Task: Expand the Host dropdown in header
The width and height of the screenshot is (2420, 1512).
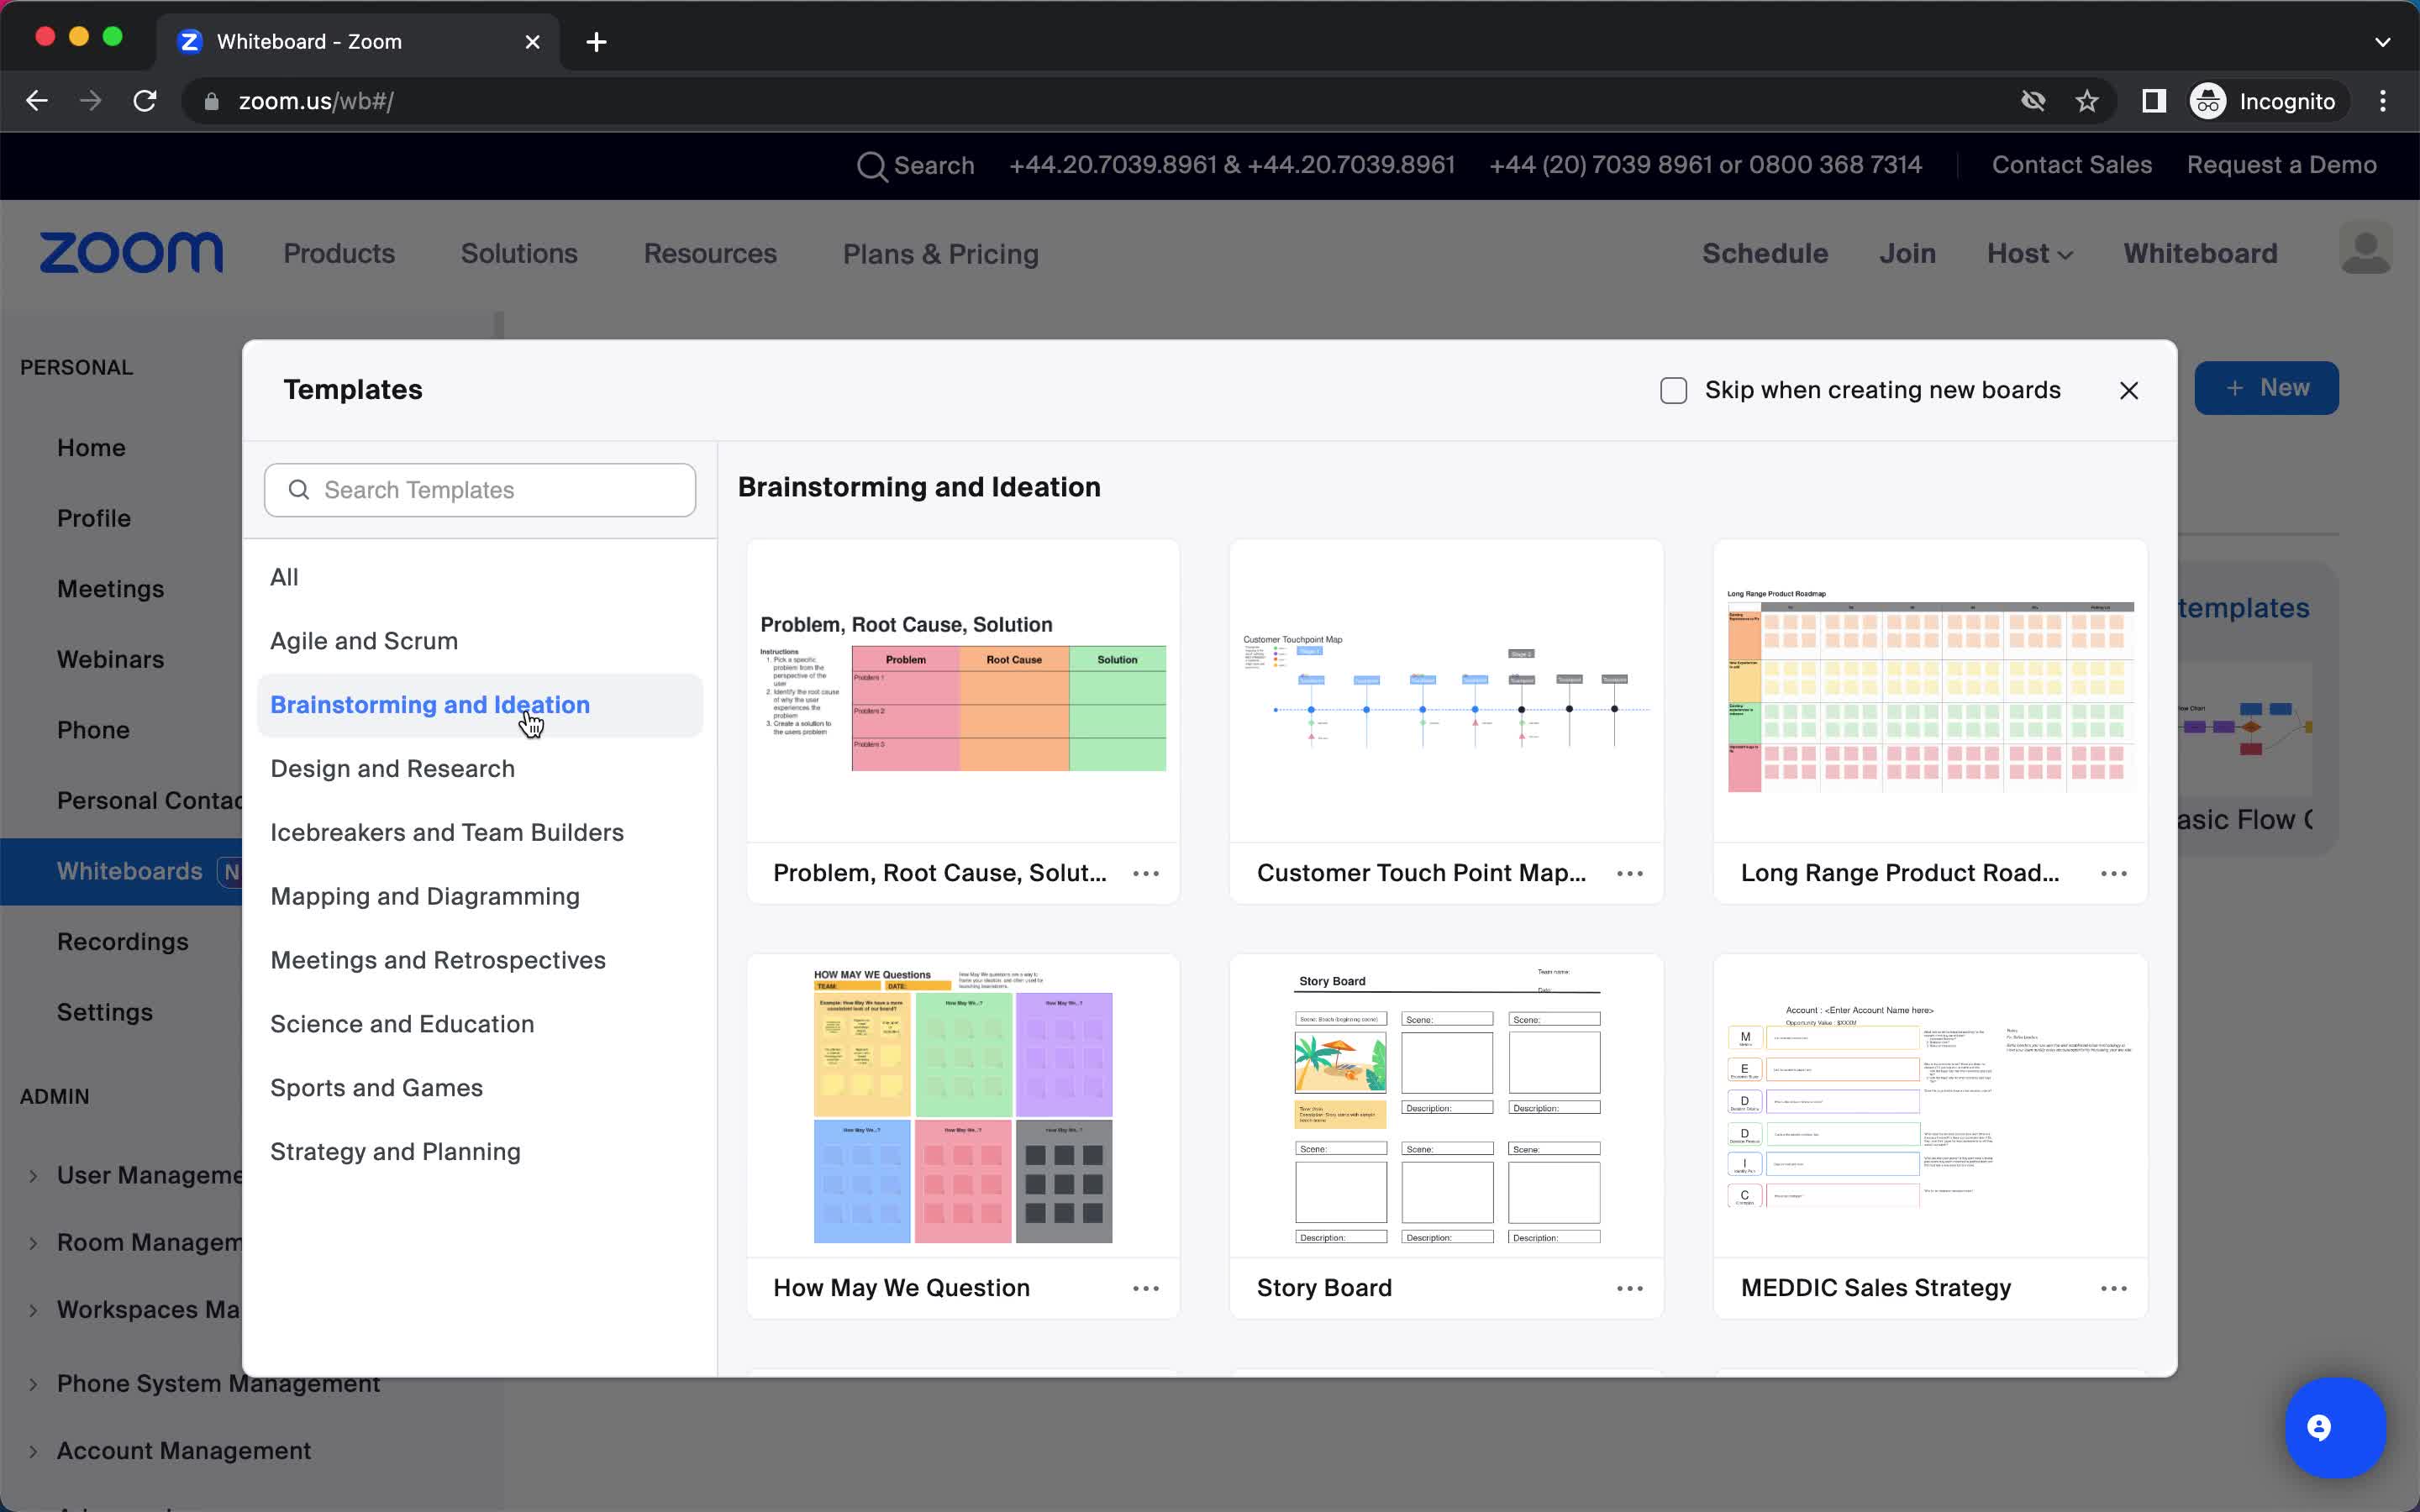Action: pos(2029,254)
